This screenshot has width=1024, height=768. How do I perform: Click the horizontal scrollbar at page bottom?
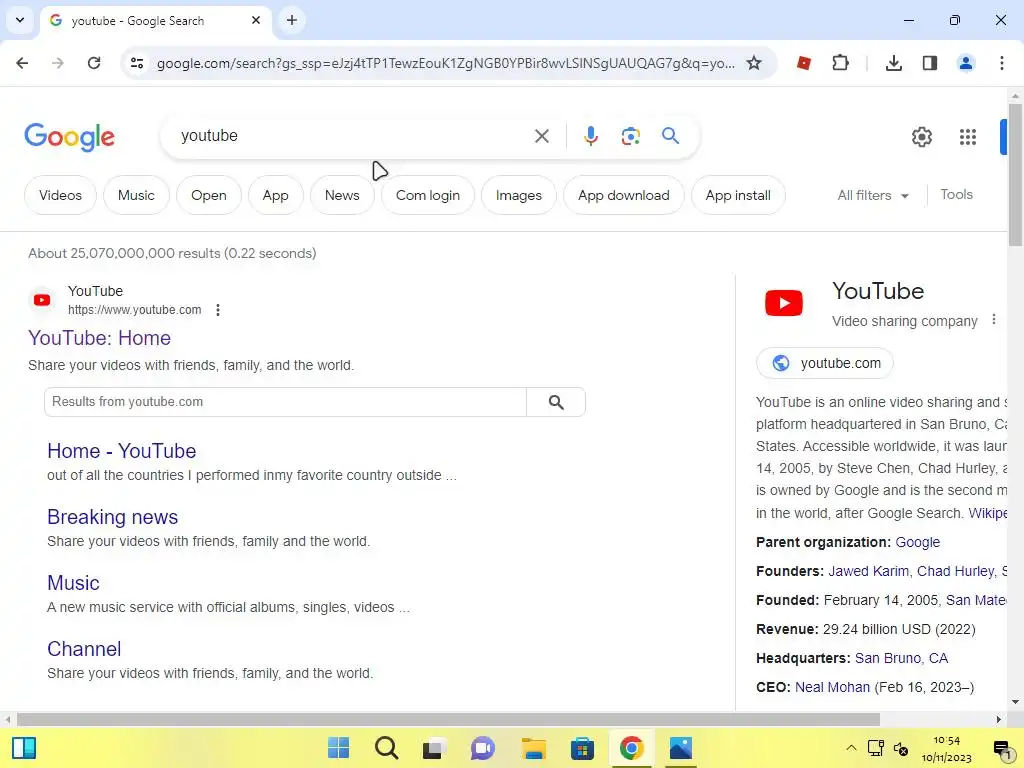[448, 720]
